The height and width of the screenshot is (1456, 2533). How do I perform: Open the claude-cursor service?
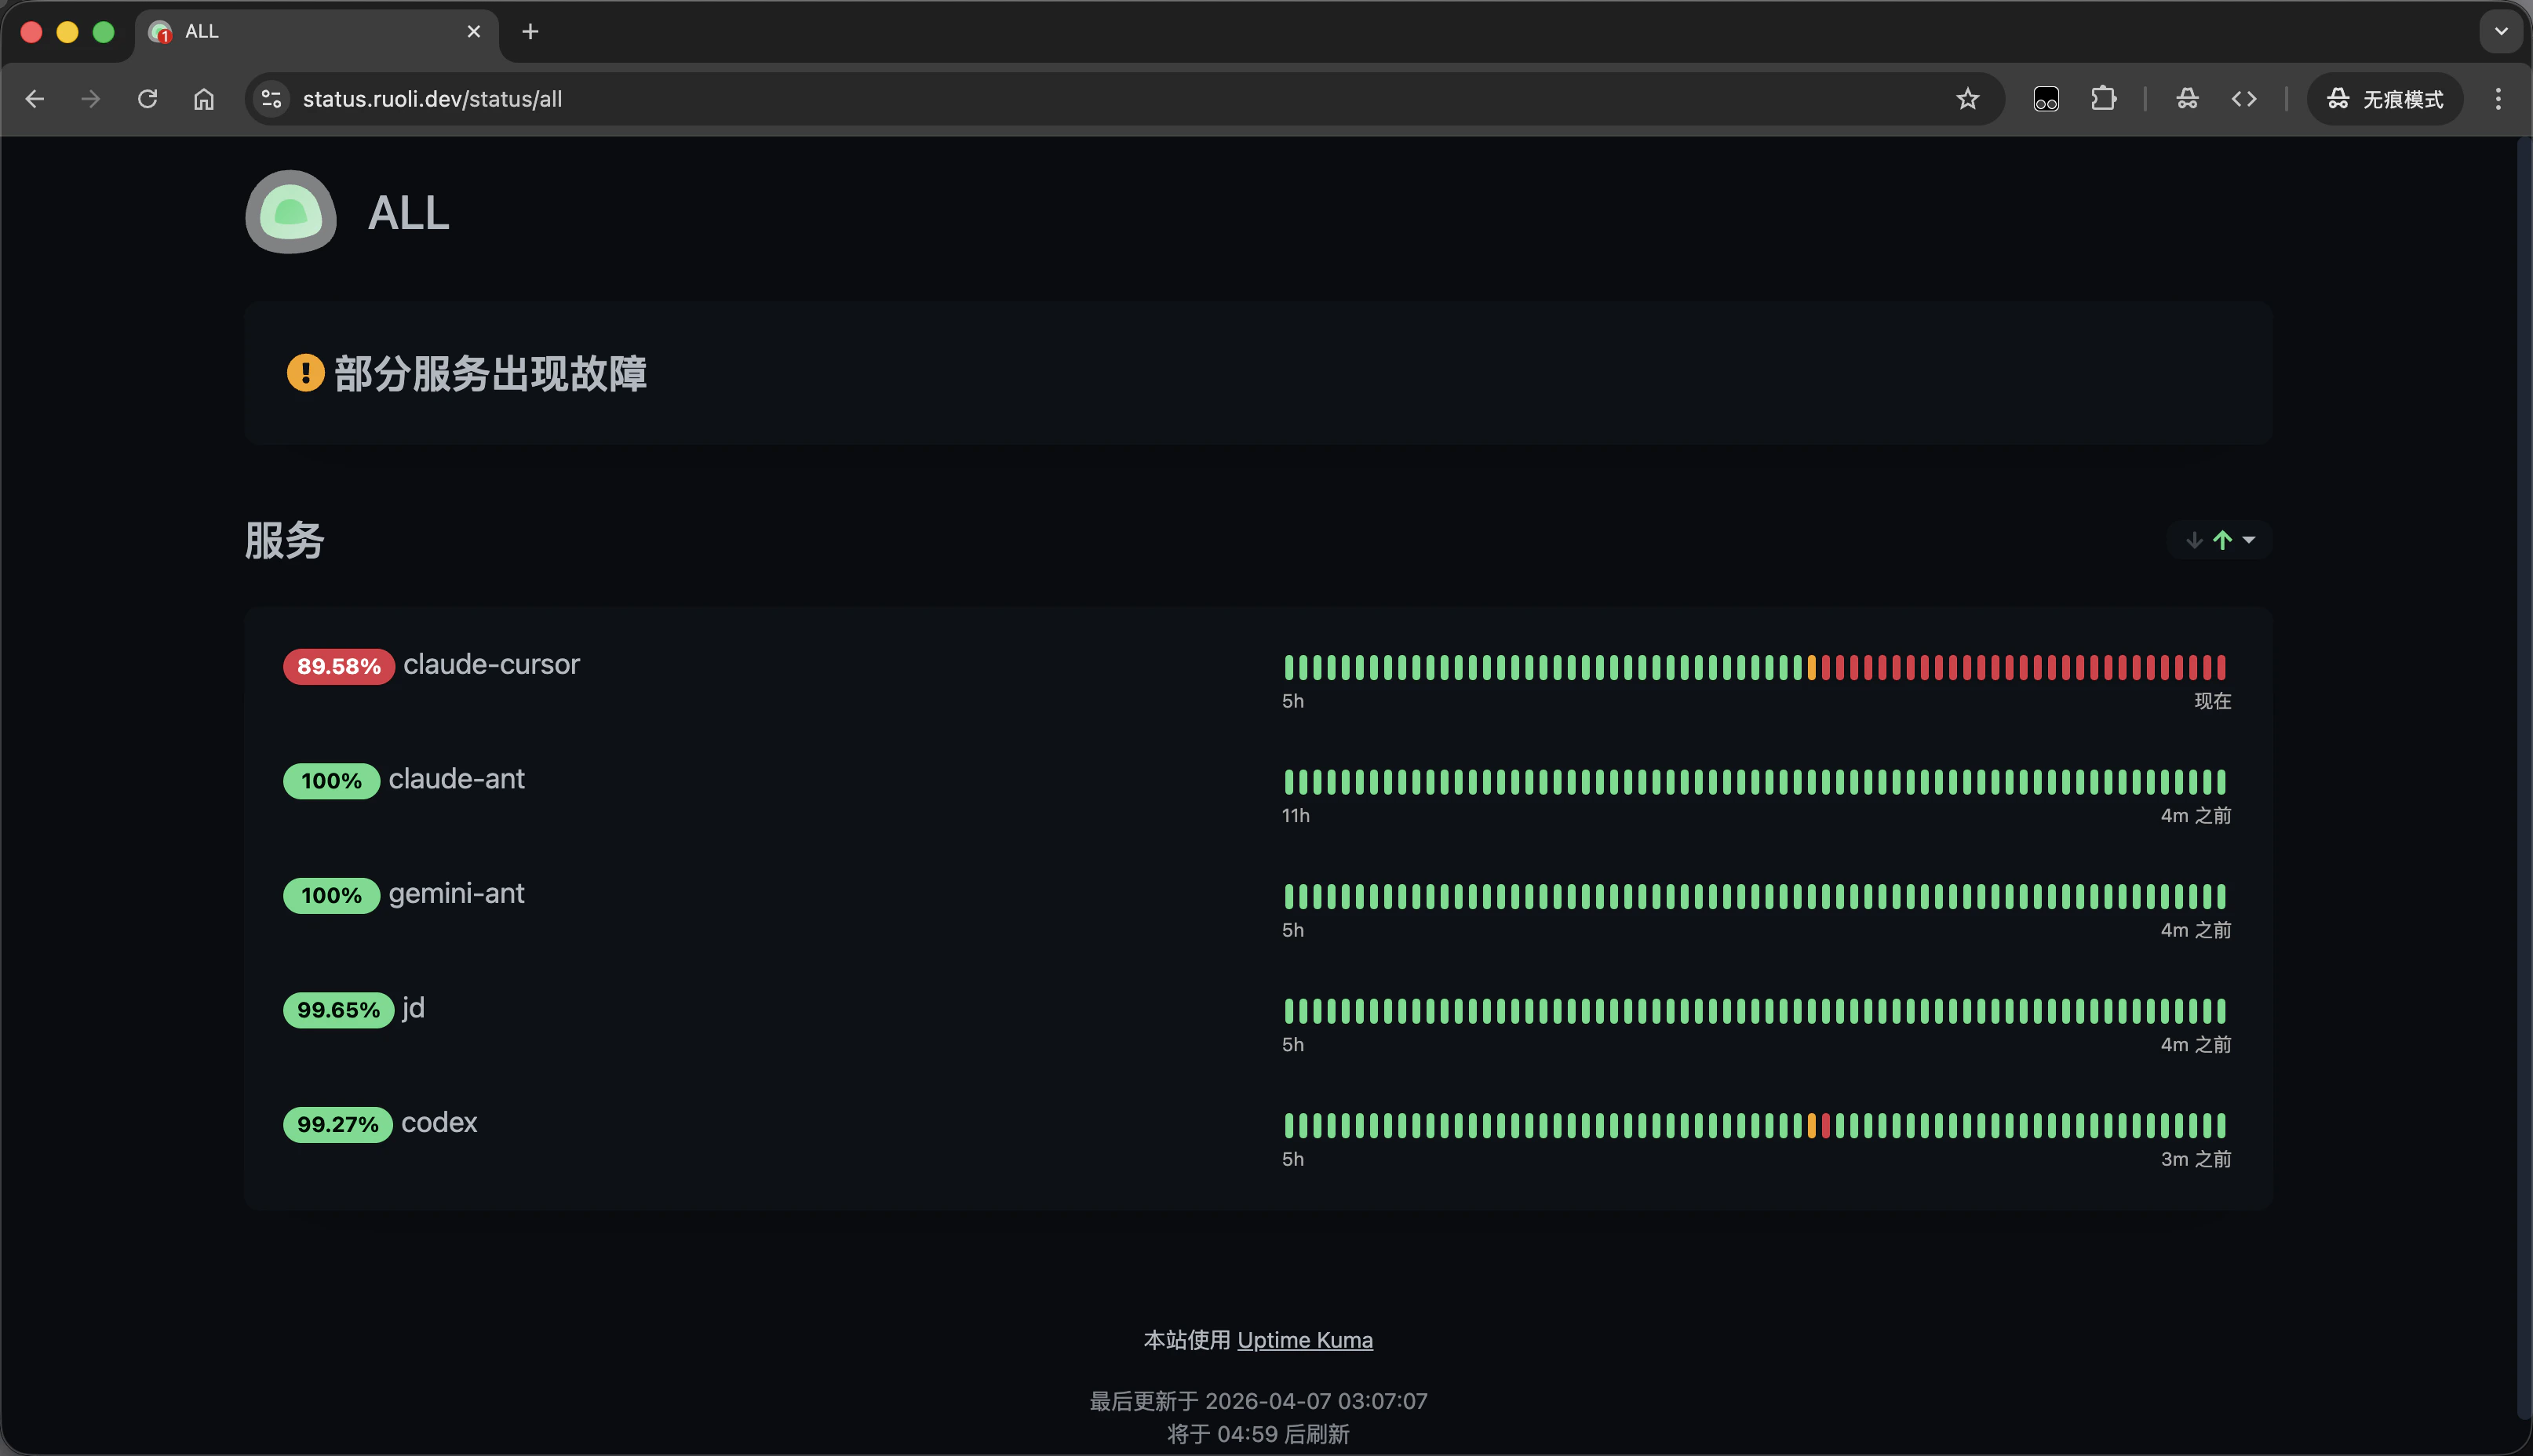[491, 665]
